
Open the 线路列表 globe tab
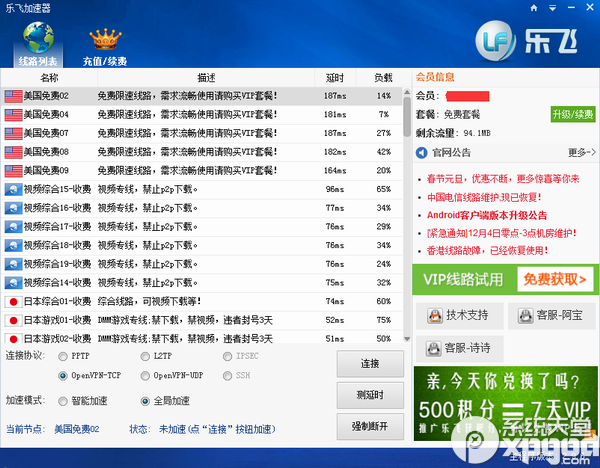point(38,44)
